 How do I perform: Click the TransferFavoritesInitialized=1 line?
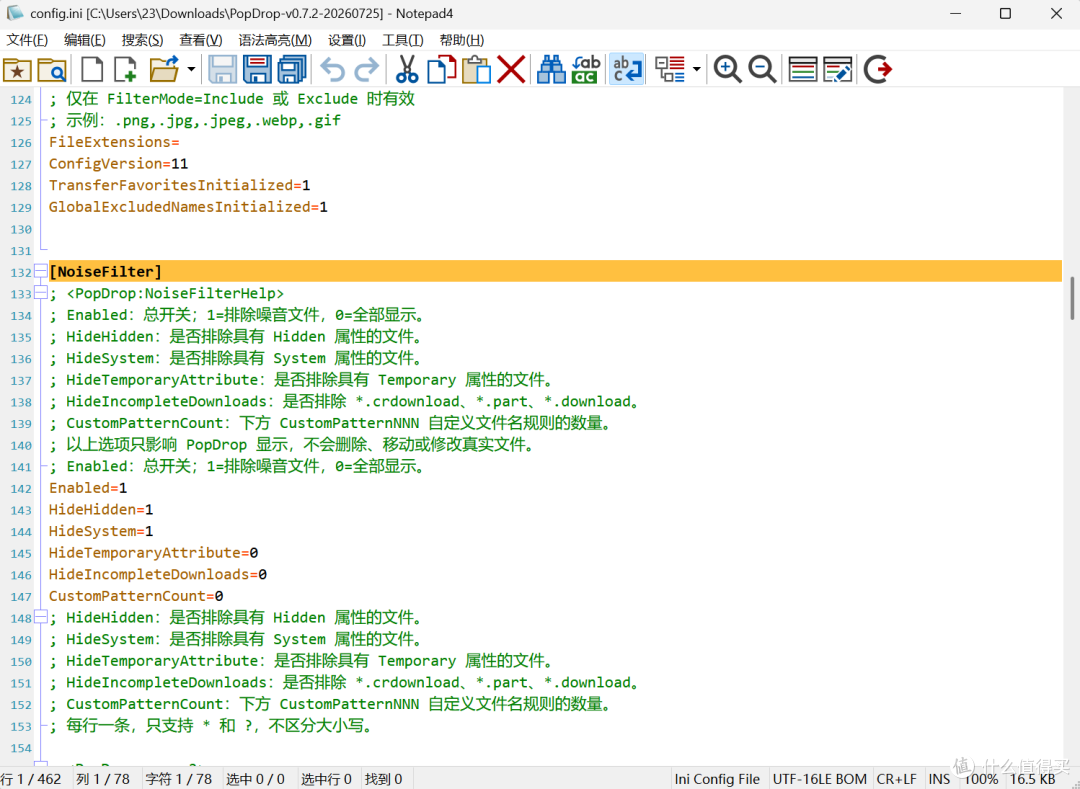[180, 185]
